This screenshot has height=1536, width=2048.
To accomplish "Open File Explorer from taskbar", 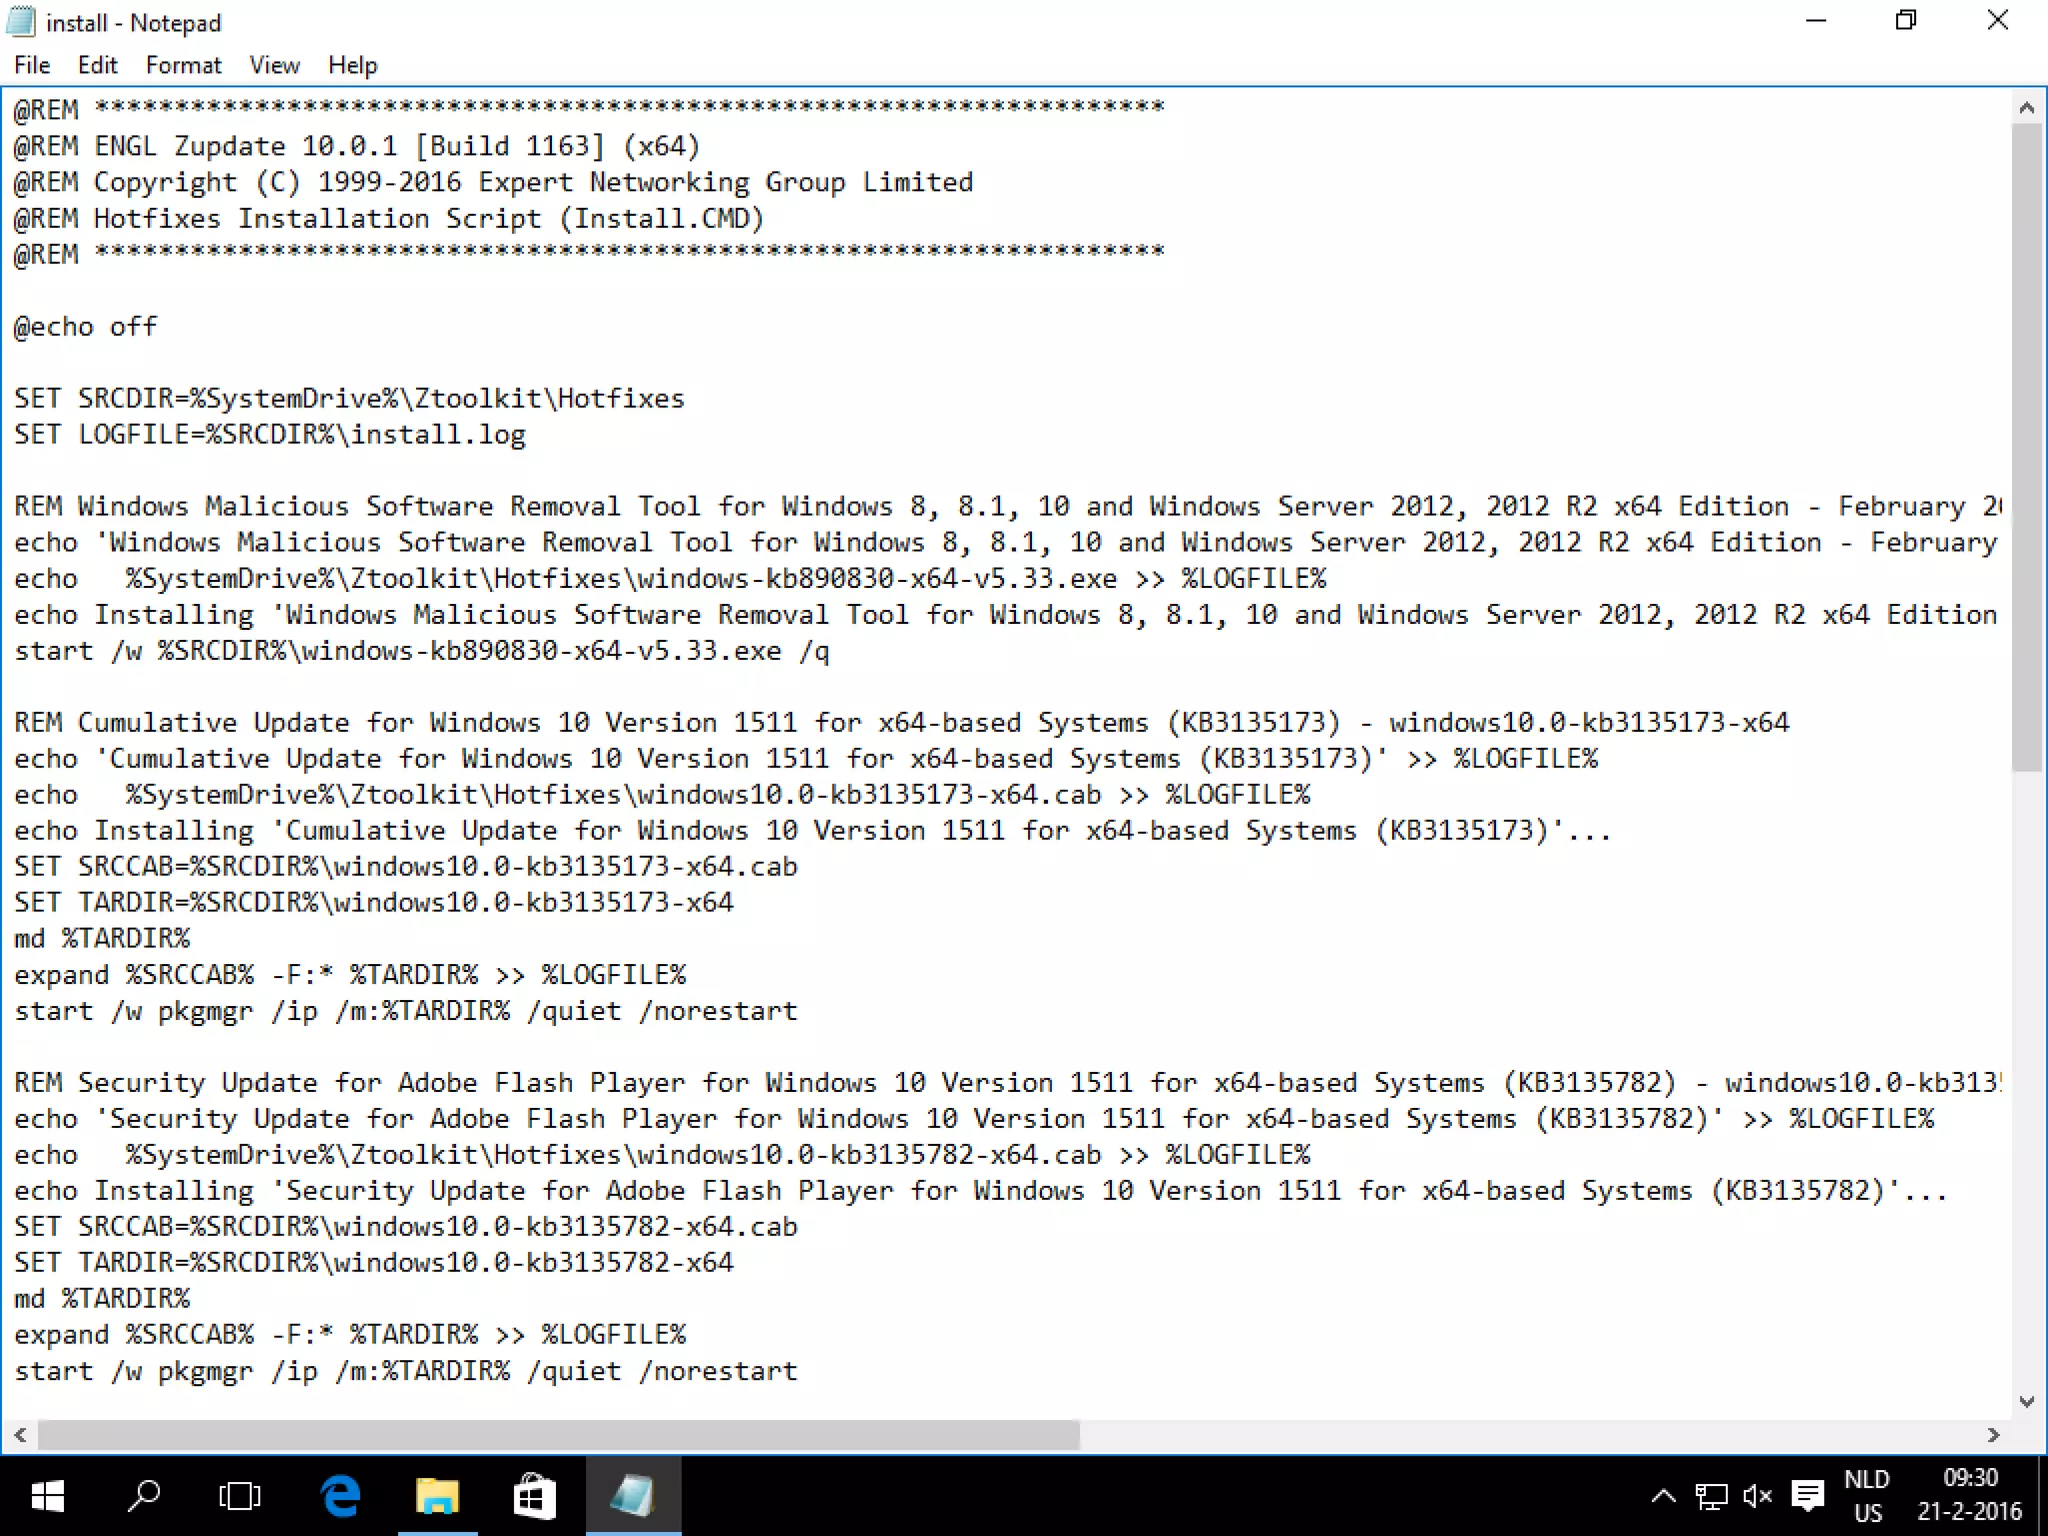I will click(x=437, y=1496).
